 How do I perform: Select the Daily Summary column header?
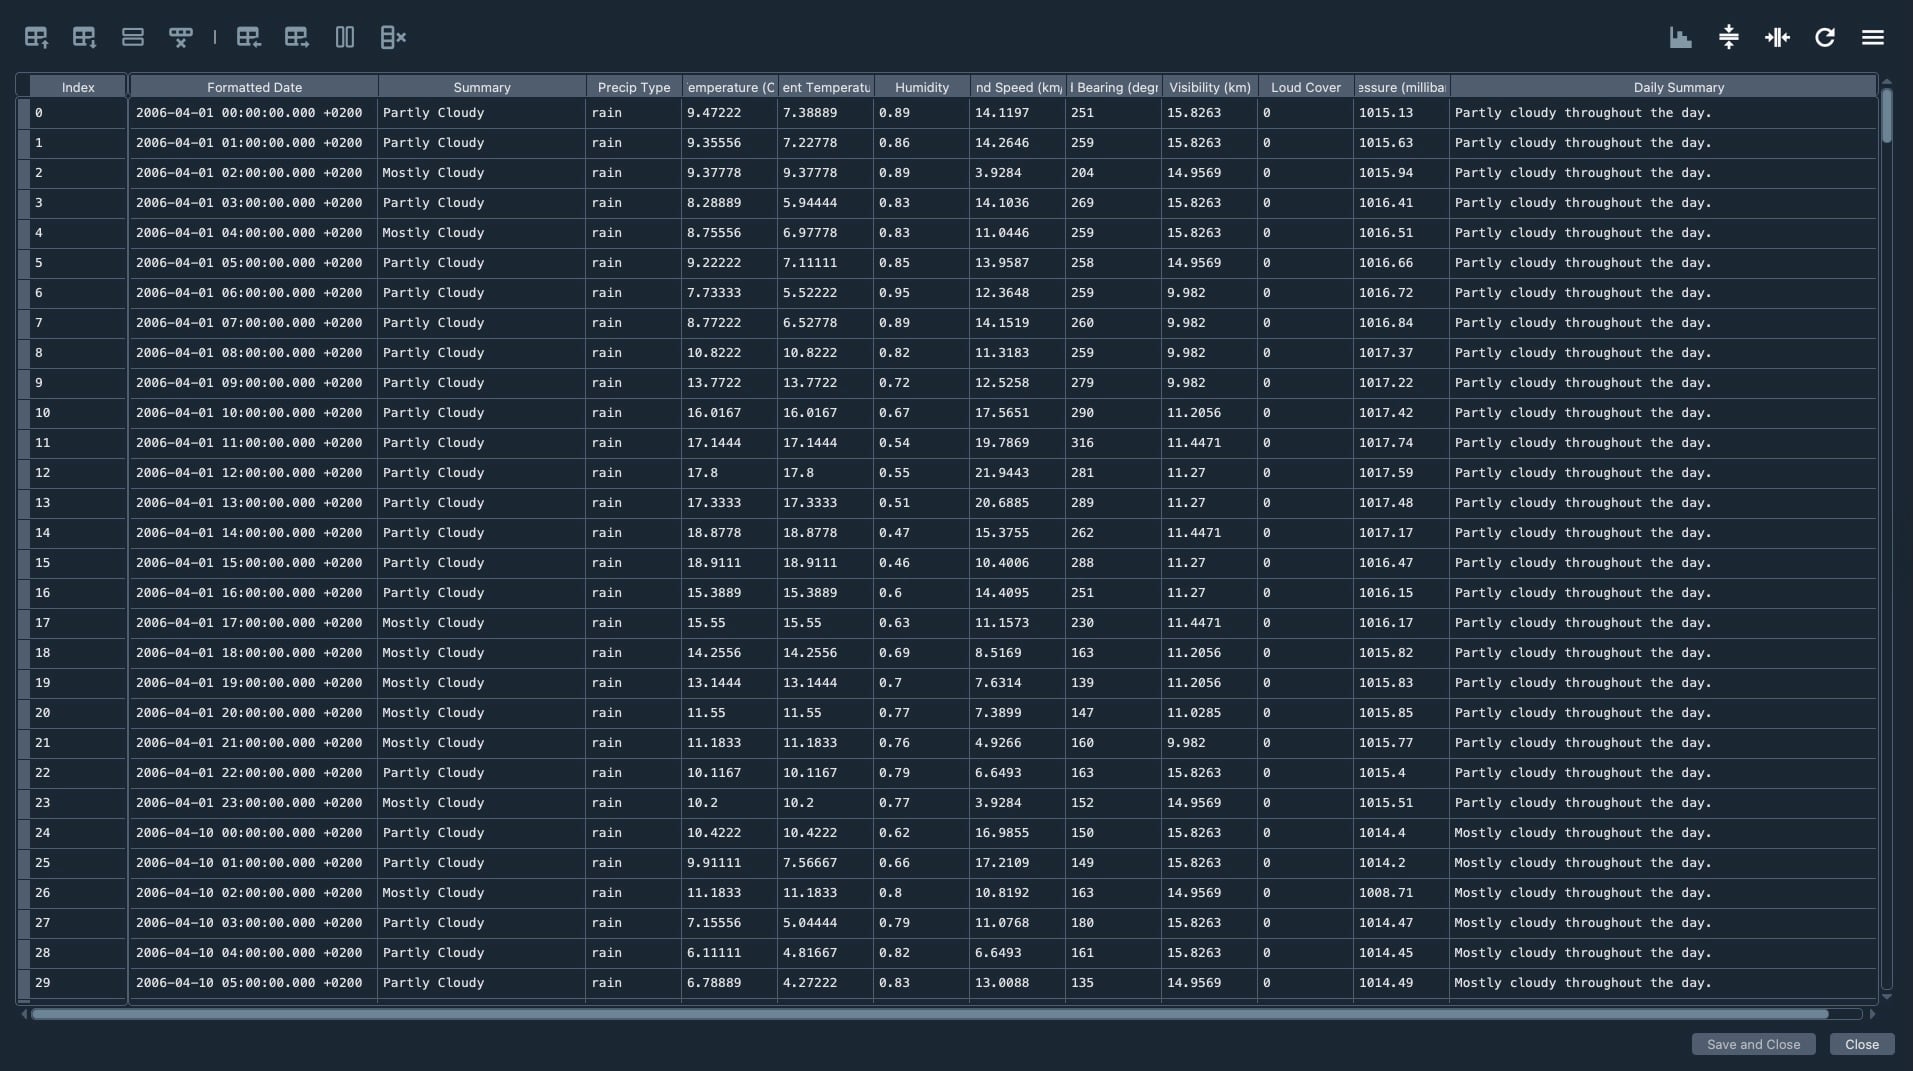pyautogui.click(x=1678, y=87)
